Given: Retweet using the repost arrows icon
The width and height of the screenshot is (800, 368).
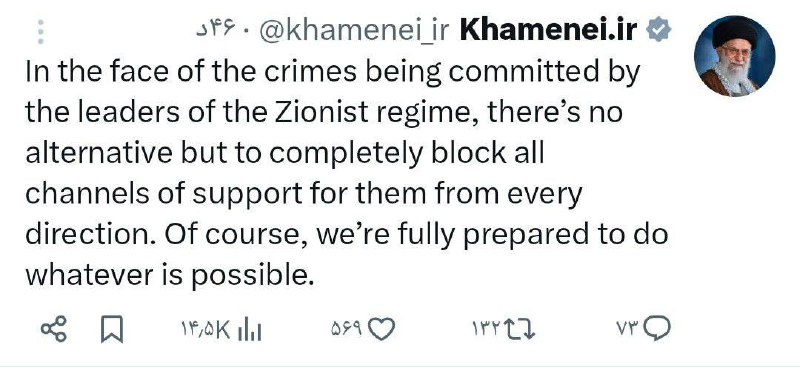Looking at the screenshot, I should (520, 329).
